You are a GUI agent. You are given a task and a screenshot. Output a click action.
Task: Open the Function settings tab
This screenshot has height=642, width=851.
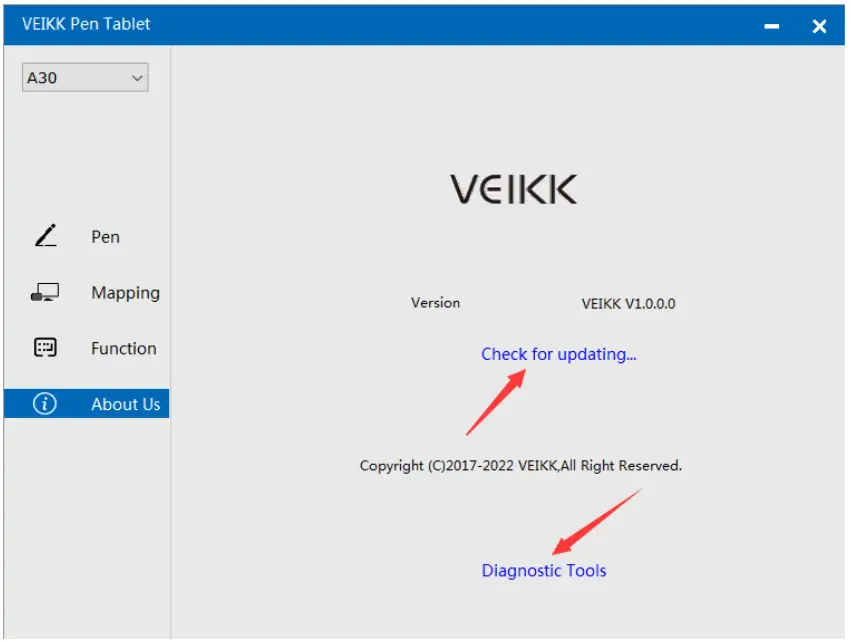(x=123, y=348)
